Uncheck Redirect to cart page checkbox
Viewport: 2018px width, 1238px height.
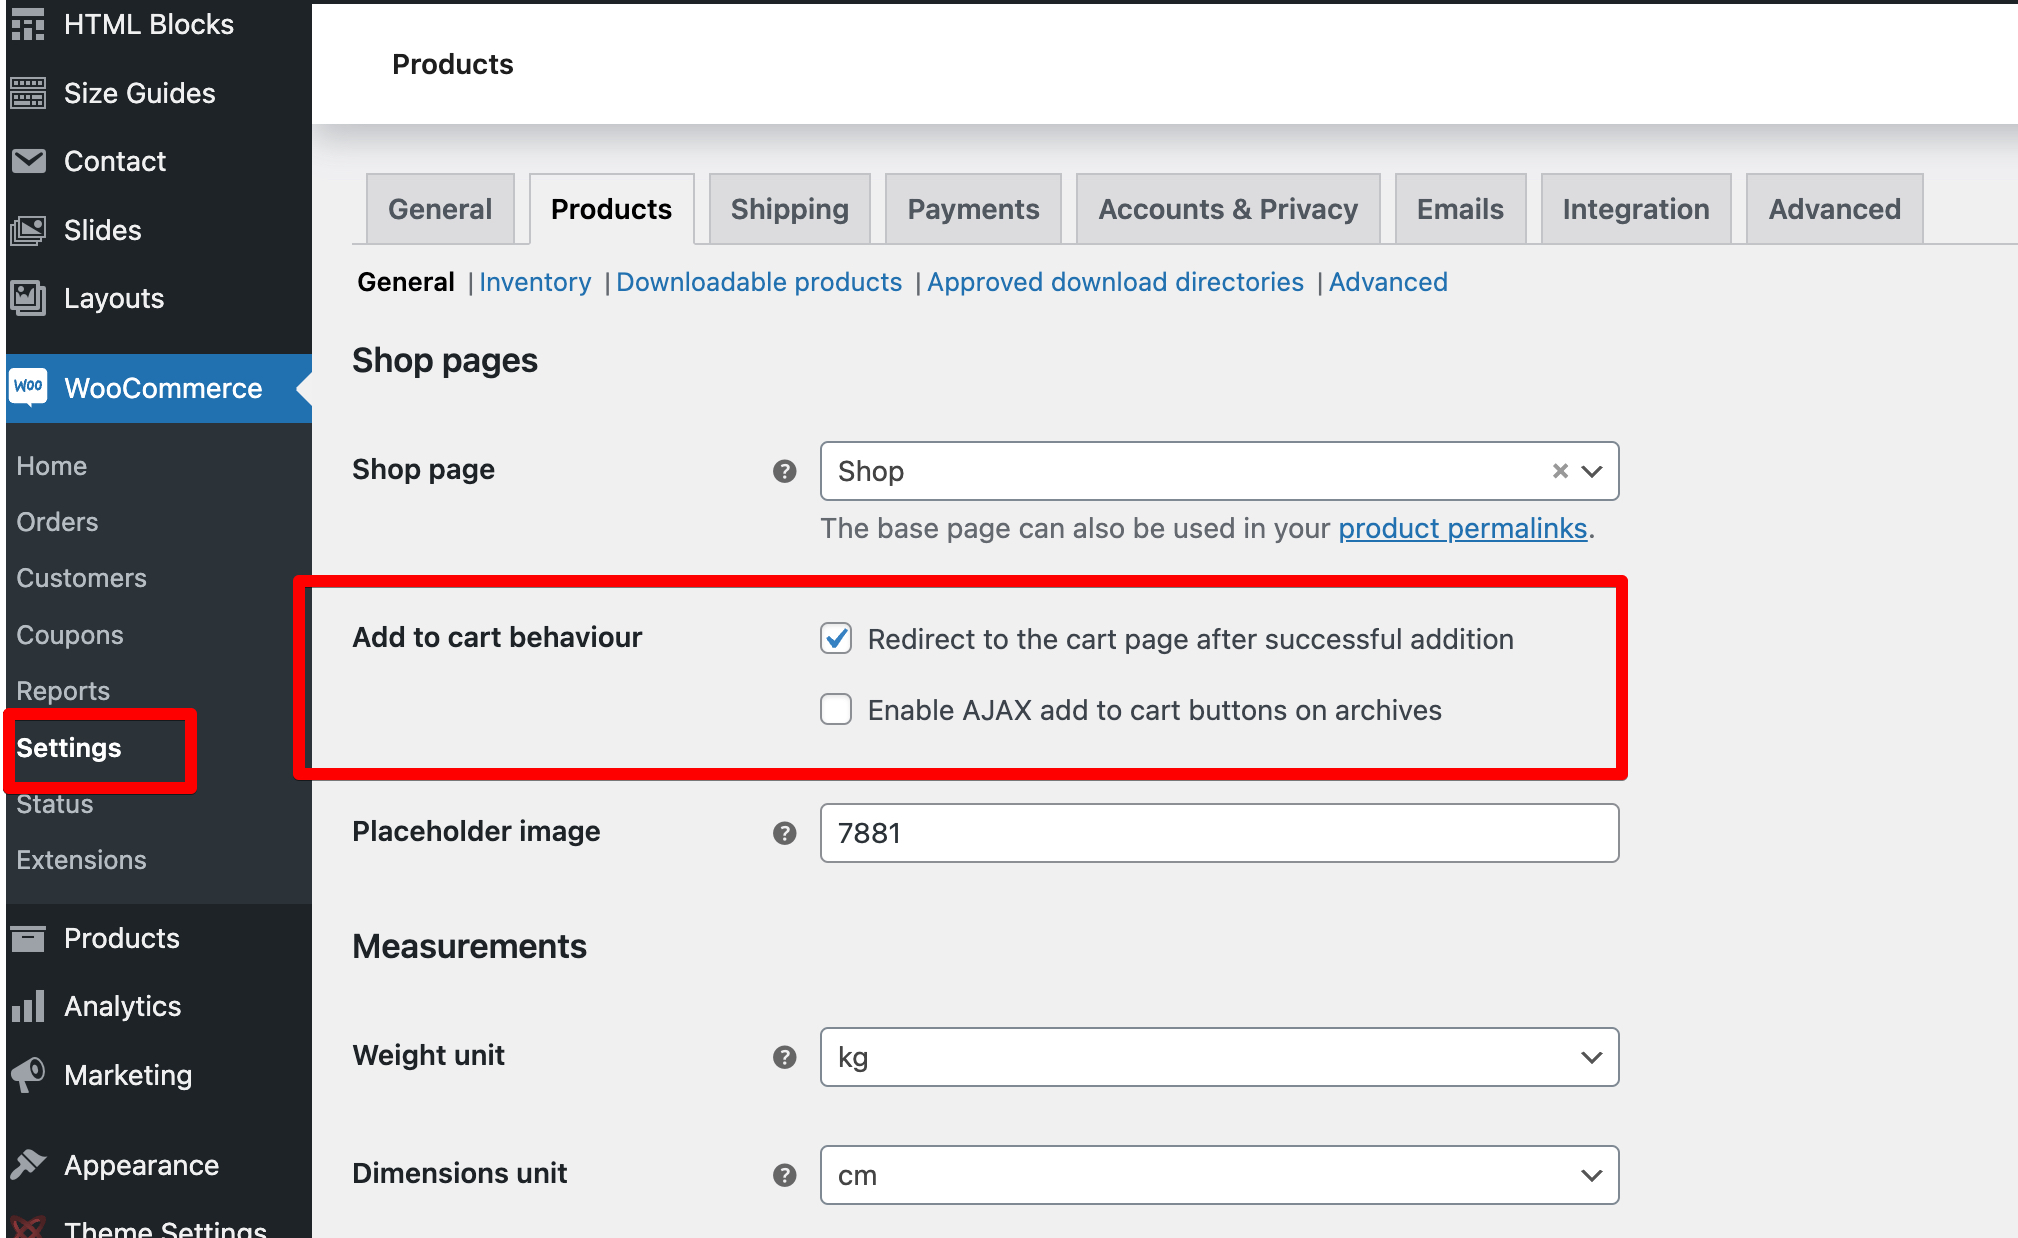[x=836, y=638]
